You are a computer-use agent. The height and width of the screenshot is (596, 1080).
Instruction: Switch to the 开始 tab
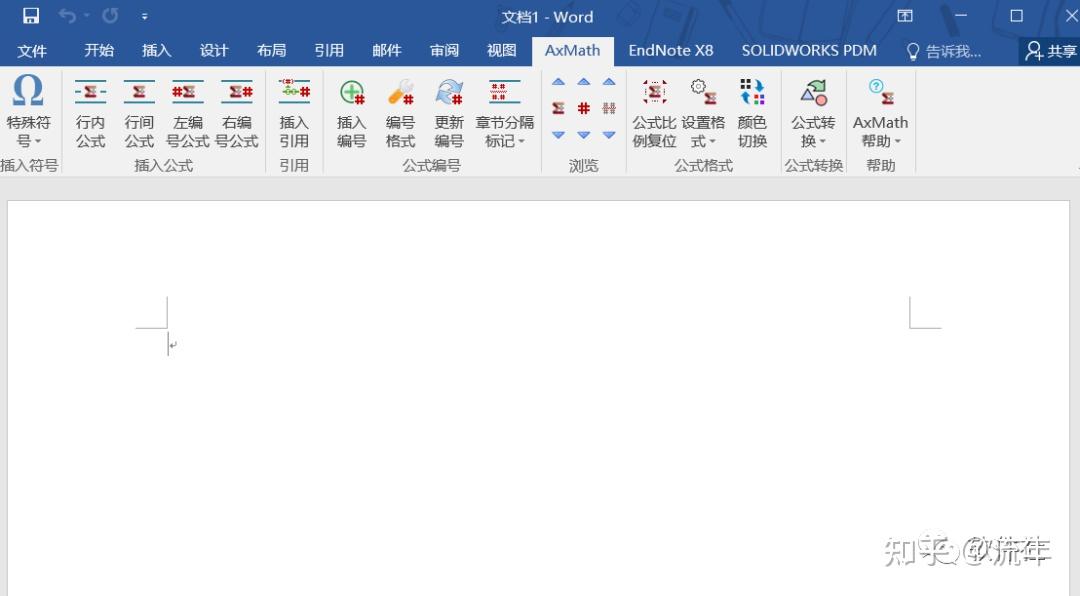pos(99,50)
